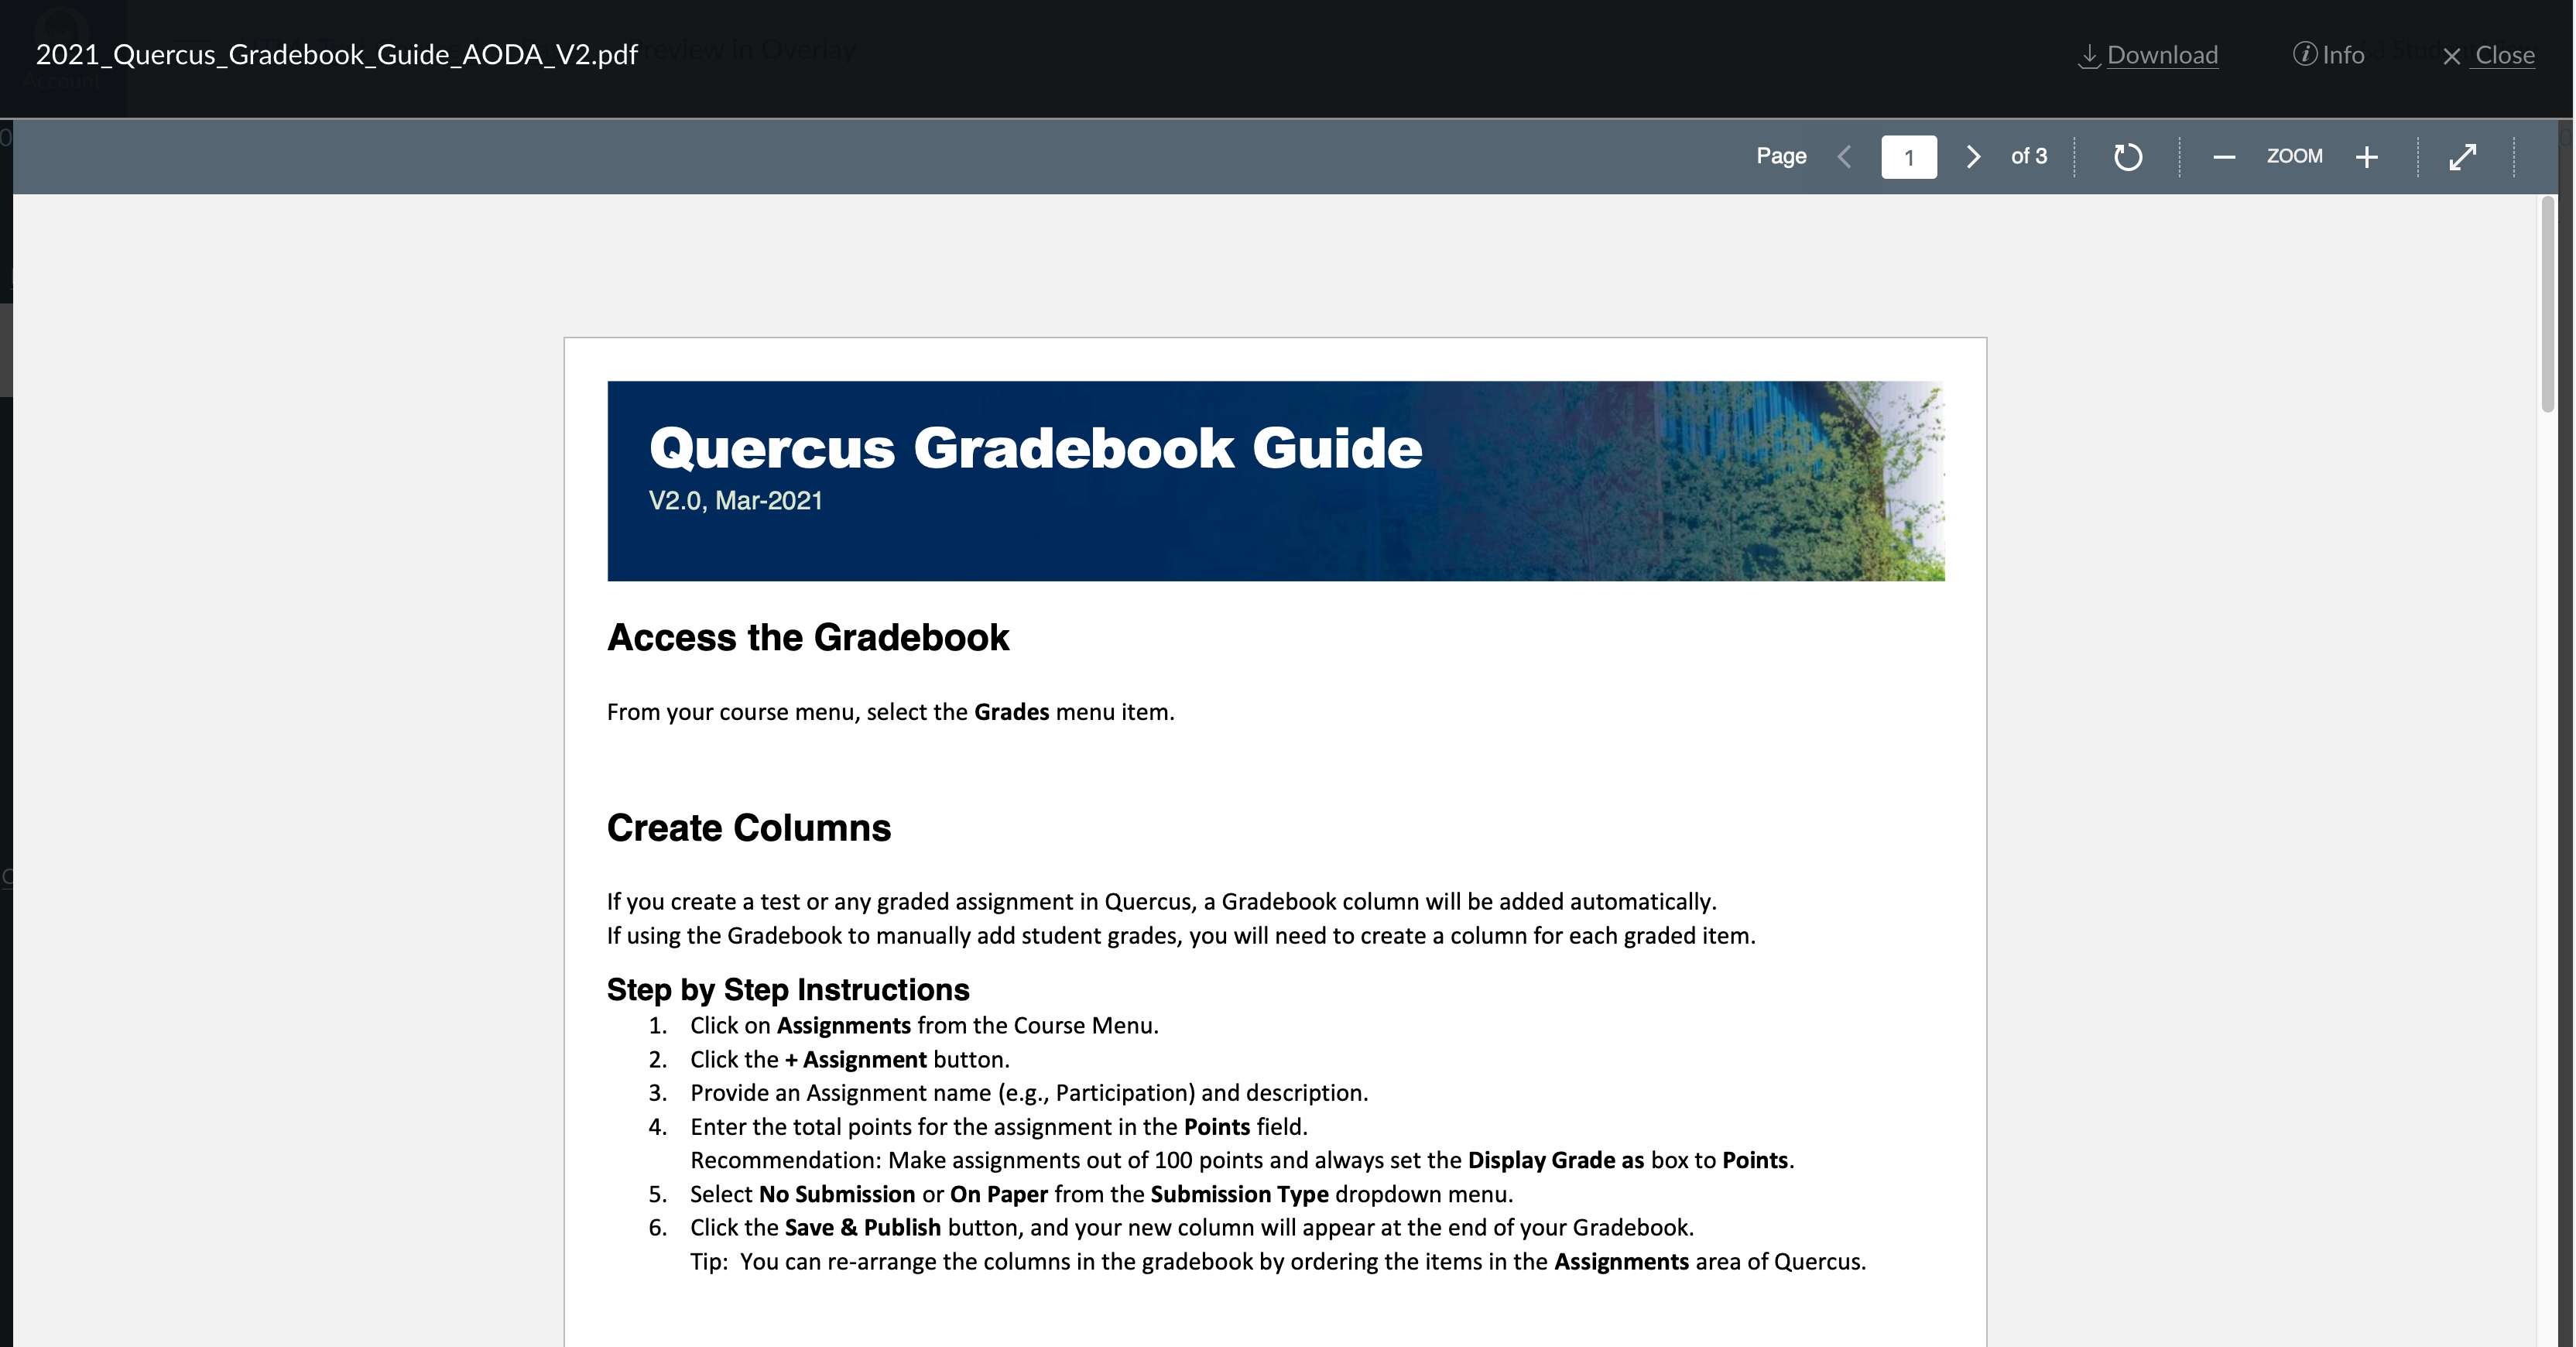
Task: Click 'If you create a test' paragraph line
Action: pyautogui.click(x=1162, y=902)
